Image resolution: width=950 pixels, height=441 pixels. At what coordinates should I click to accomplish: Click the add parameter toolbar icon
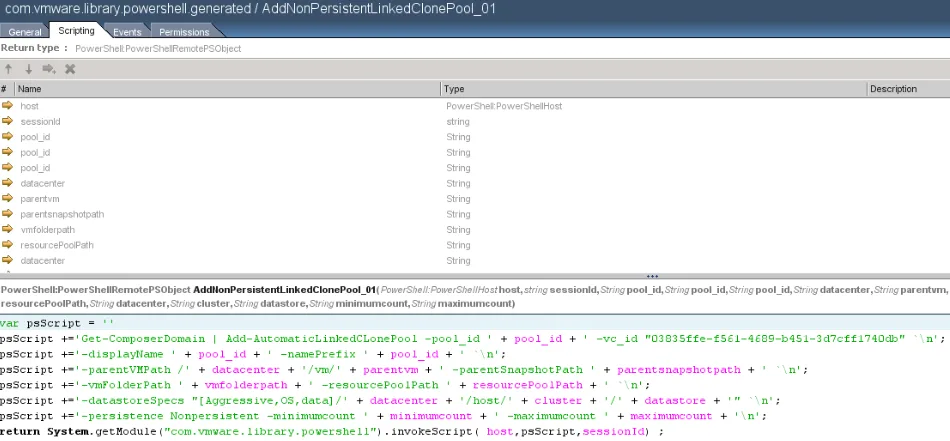click(x=49, y=69)
